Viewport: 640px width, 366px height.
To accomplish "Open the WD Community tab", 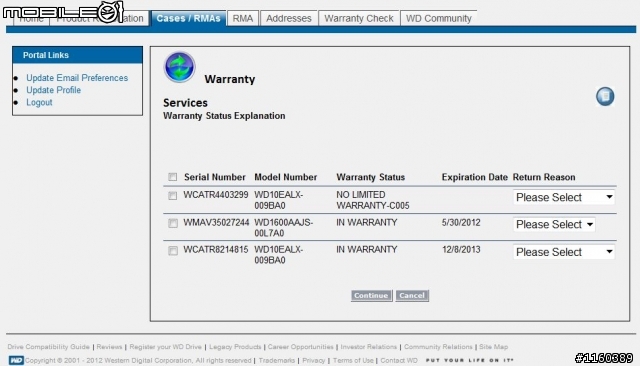I will point(439,18).
